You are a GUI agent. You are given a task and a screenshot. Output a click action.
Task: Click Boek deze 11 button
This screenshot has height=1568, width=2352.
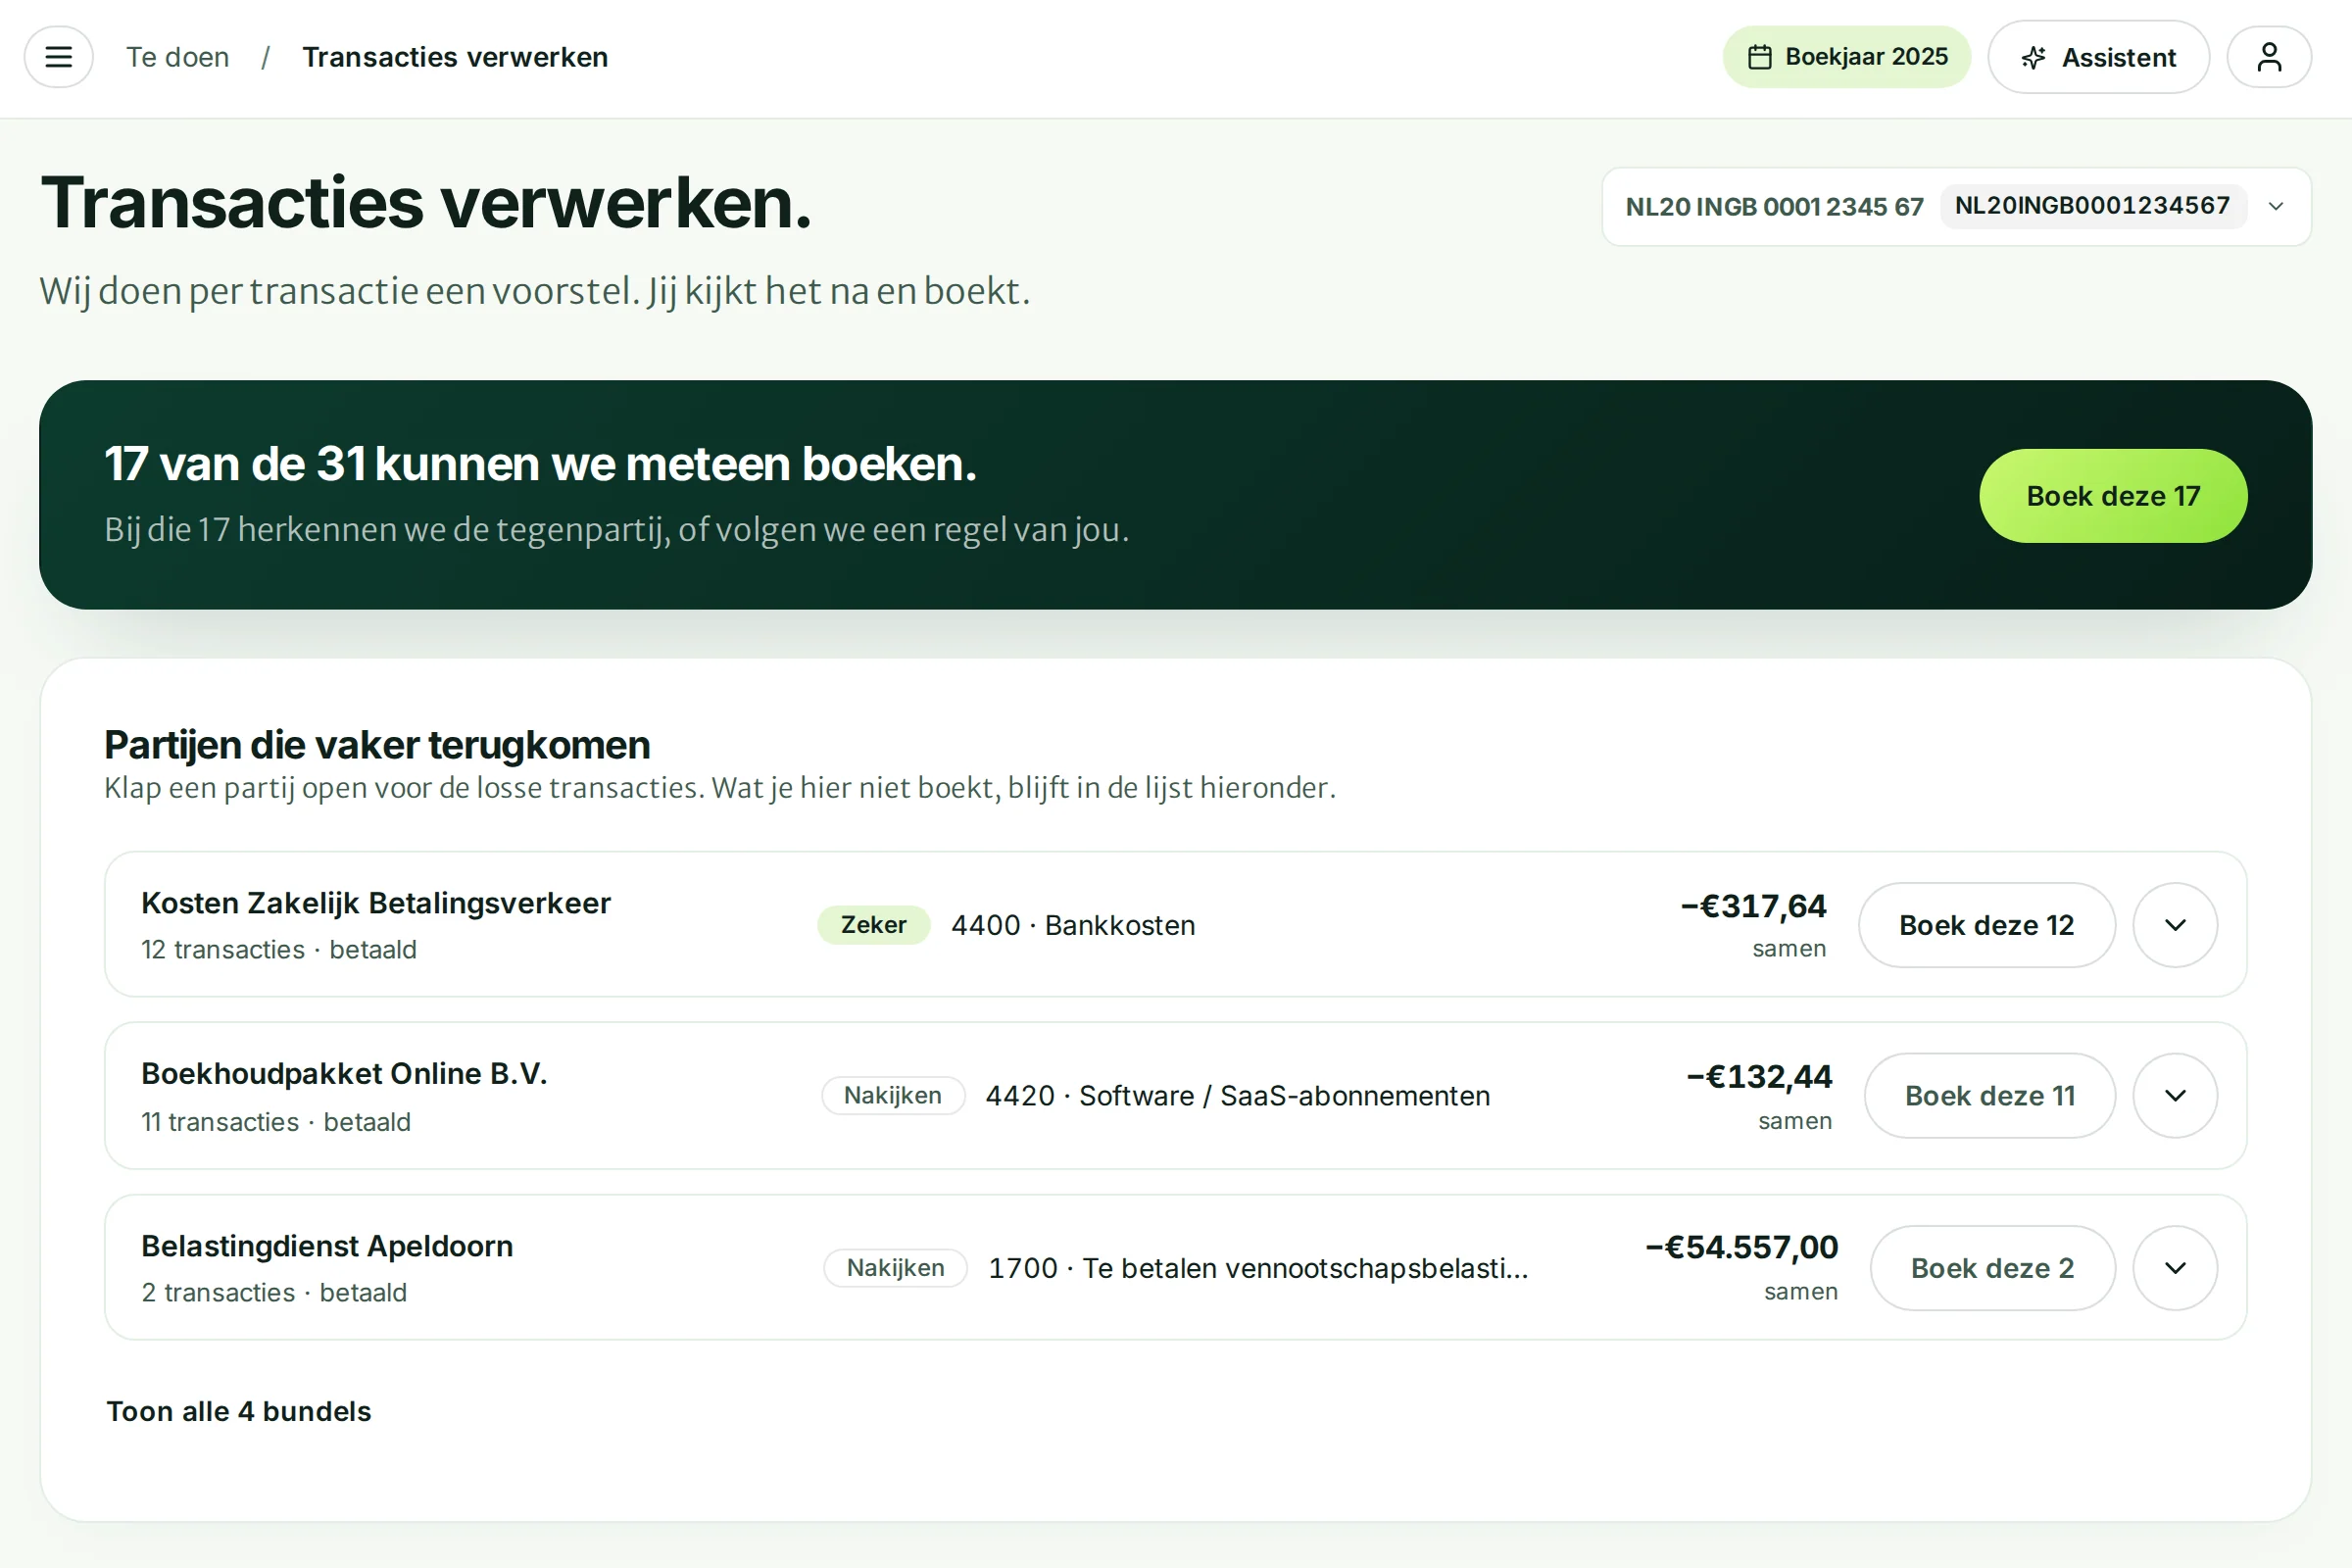tap(1989, 1096)
